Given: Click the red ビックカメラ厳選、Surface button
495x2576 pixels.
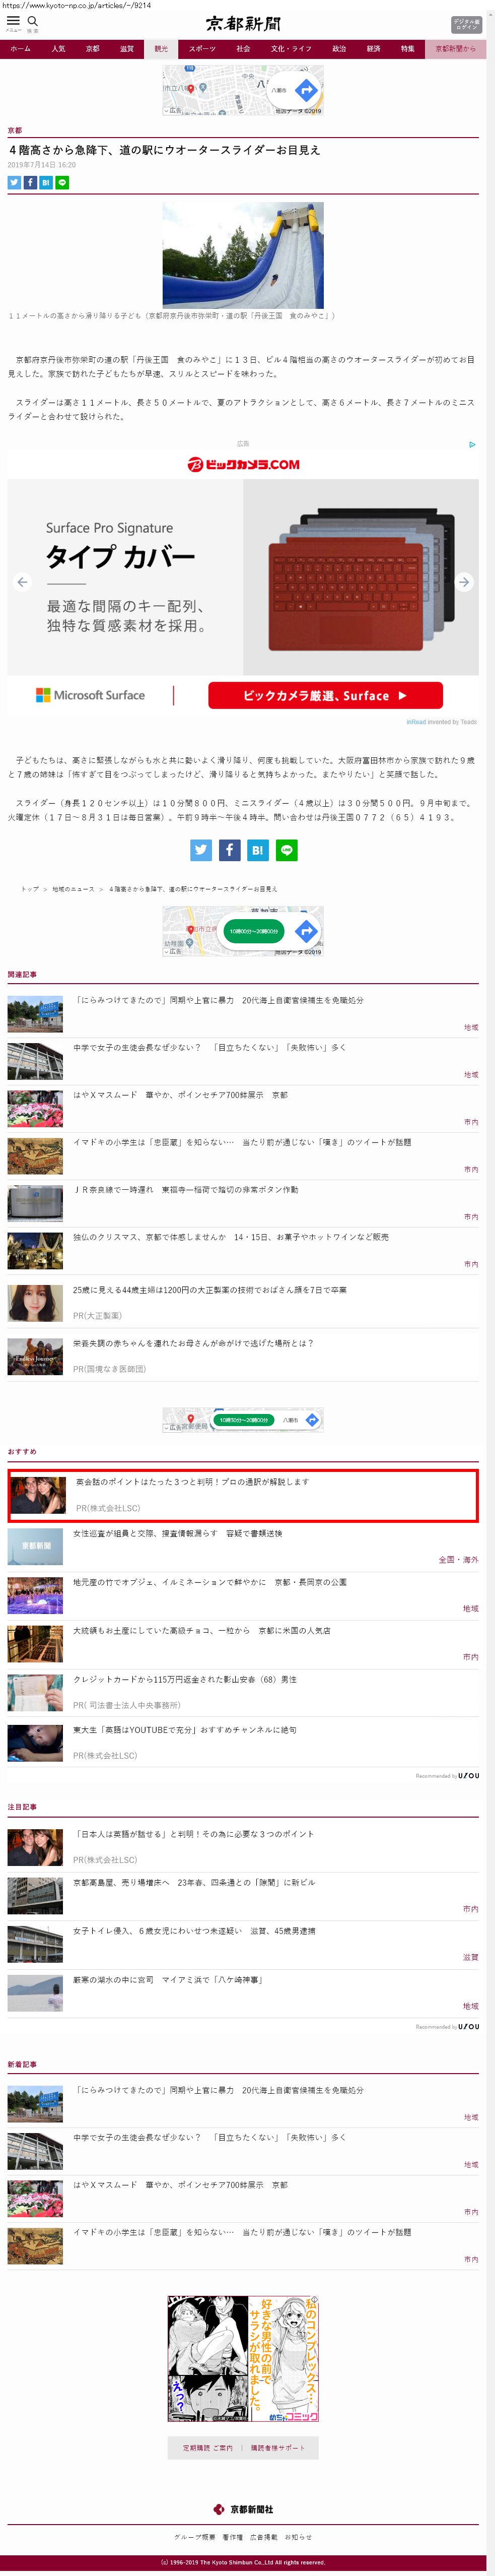Looking at the screenshot, I should pyautogui.click(x=325, y=695).
